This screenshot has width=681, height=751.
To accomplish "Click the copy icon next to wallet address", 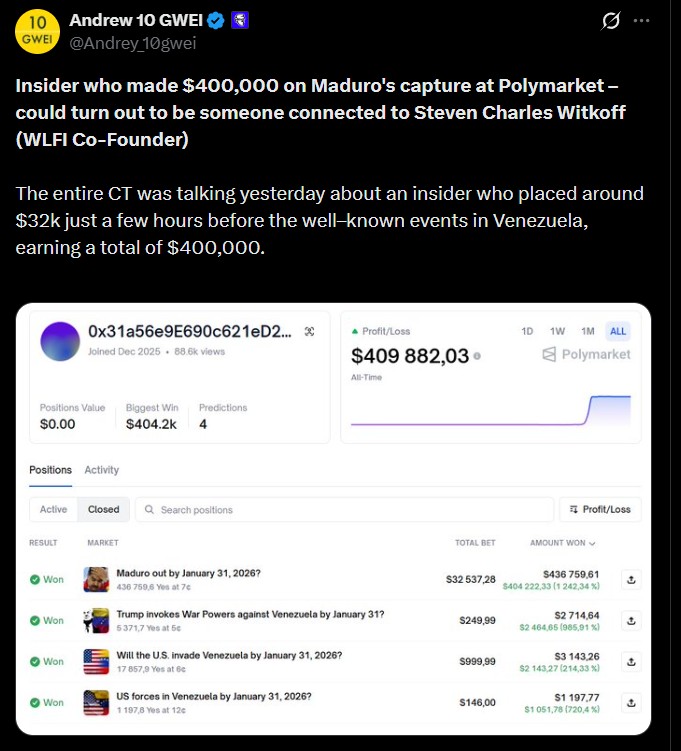I will (x=309, y=331).
